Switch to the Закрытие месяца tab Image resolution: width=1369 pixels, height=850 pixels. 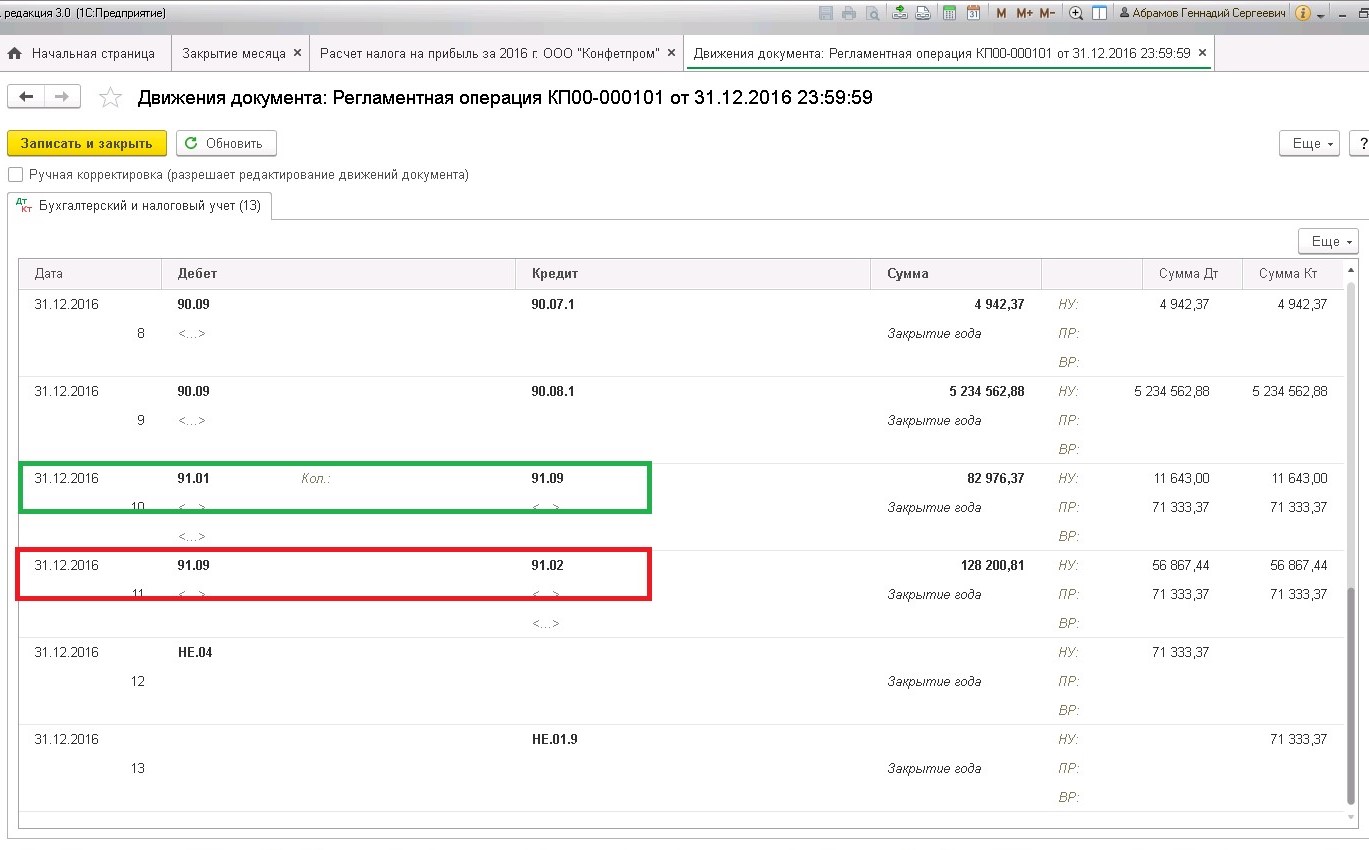[233, 53]
